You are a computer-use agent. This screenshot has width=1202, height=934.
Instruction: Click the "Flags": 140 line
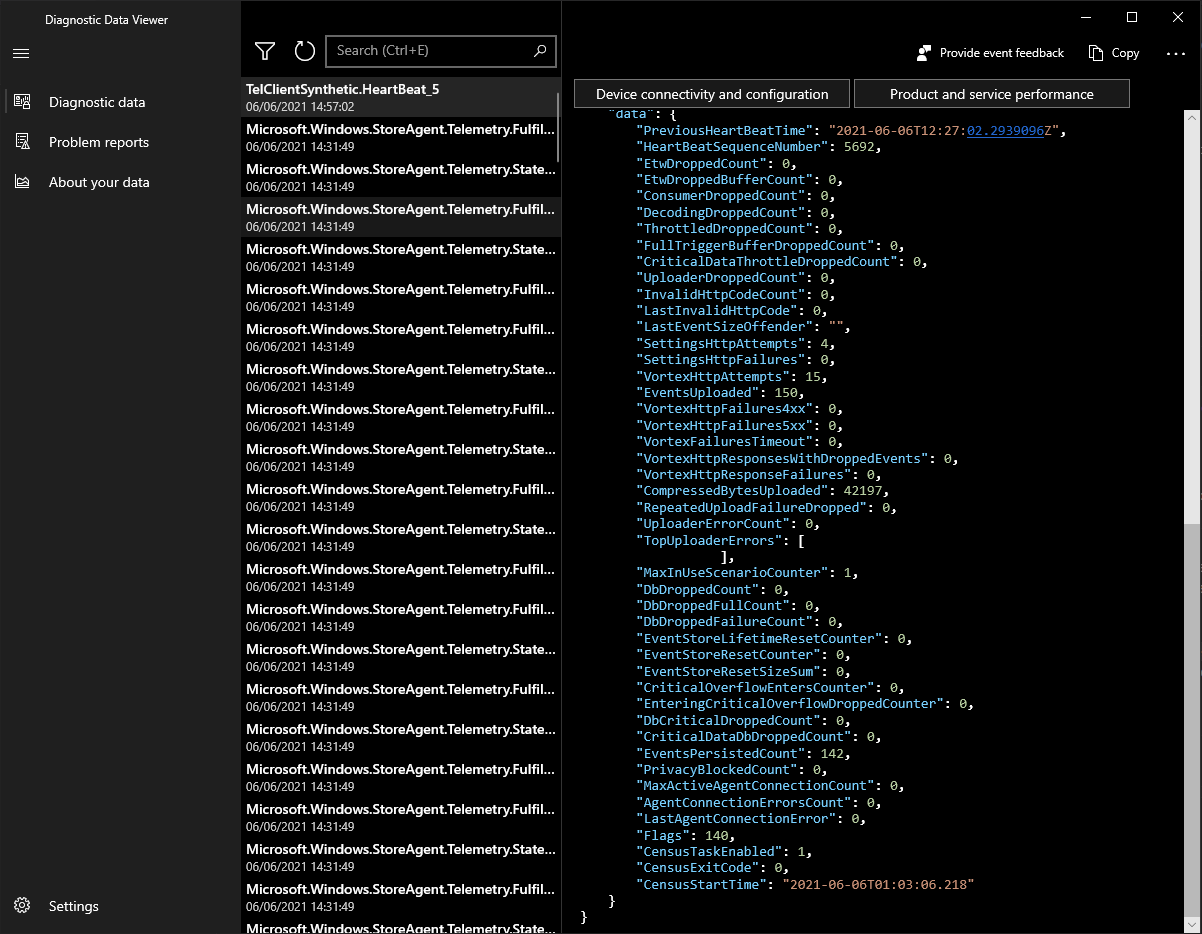(685, 835)
